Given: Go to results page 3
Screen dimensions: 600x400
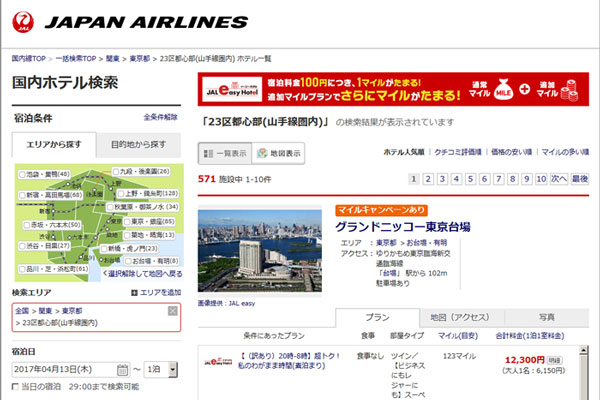Looking at the screenshot, I should click(x=442, y=179).
